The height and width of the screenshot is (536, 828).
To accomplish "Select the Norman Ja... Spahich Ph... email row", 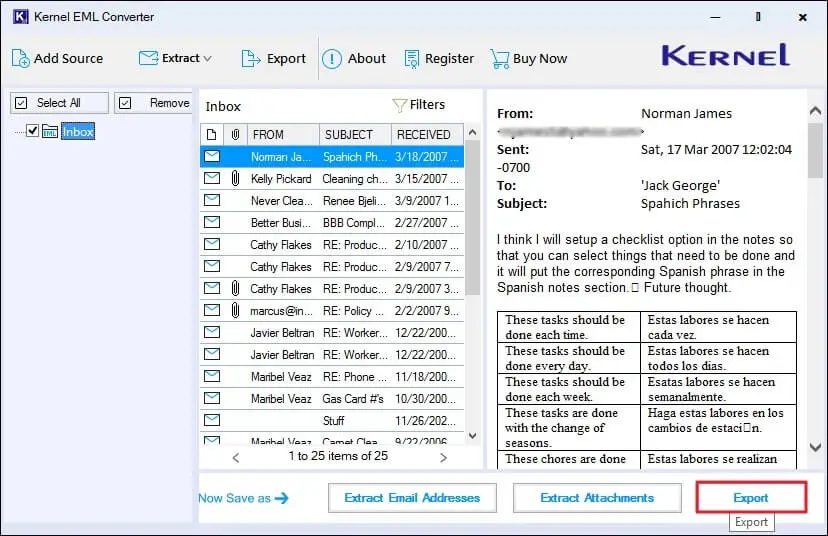I will (x=332, y=157).
